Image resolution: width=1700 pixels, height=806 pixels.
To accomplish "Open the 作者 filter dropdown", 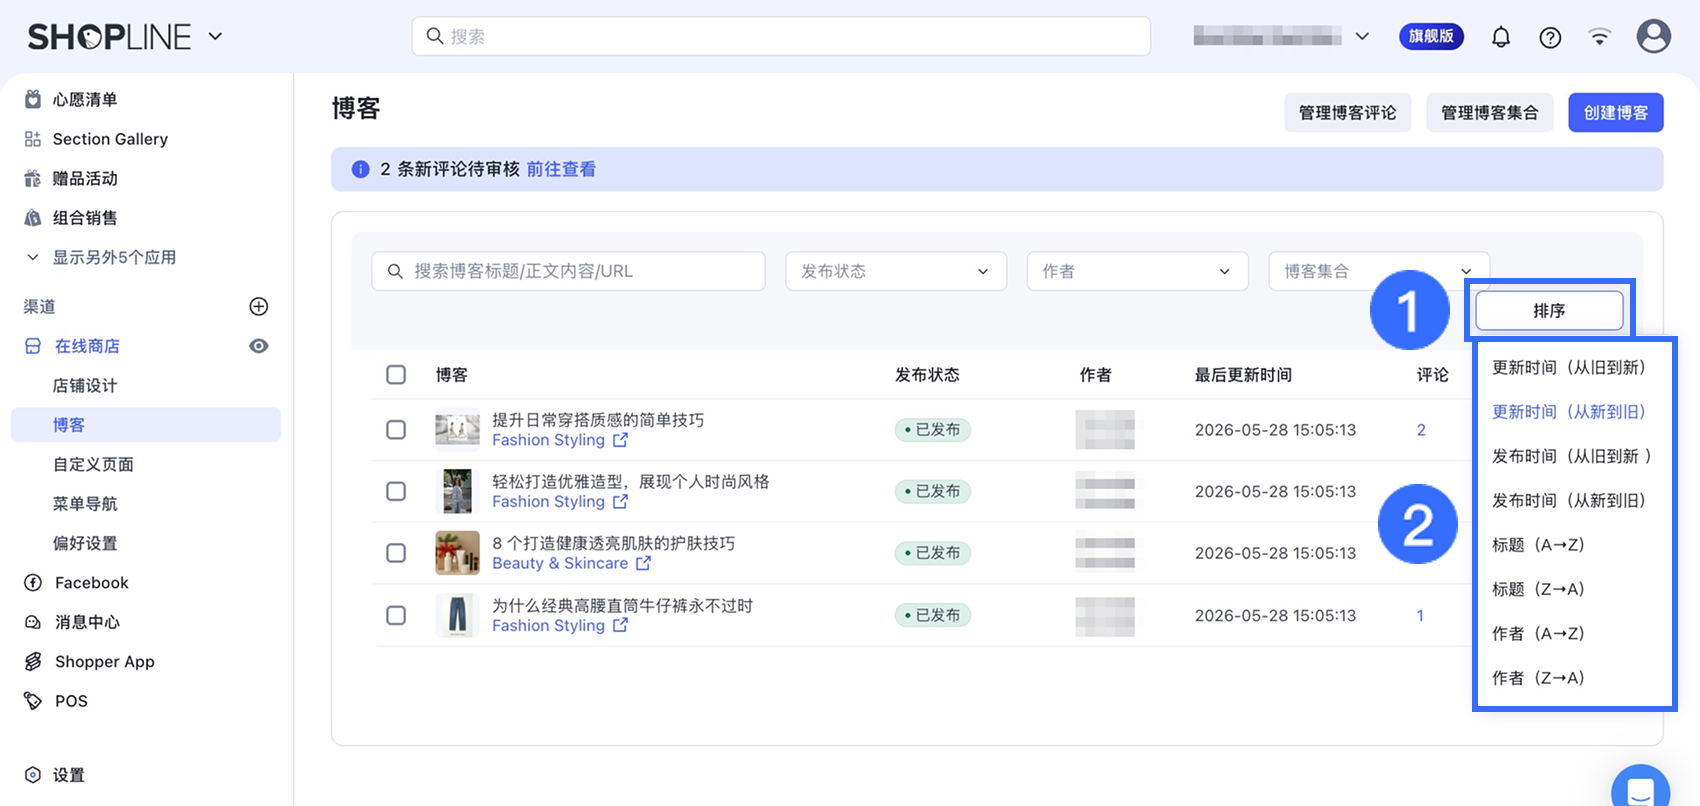I will (1138, 271).
